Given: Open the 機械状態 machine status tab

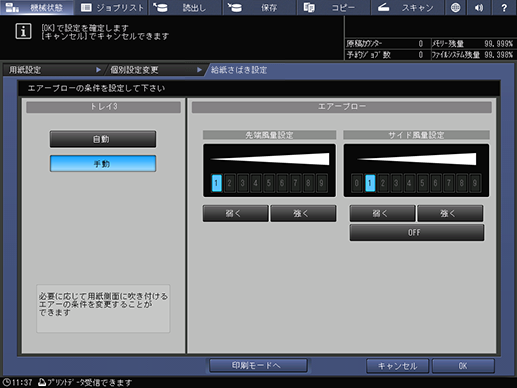Looking at the screenshot, I should [x=37, y=7].
